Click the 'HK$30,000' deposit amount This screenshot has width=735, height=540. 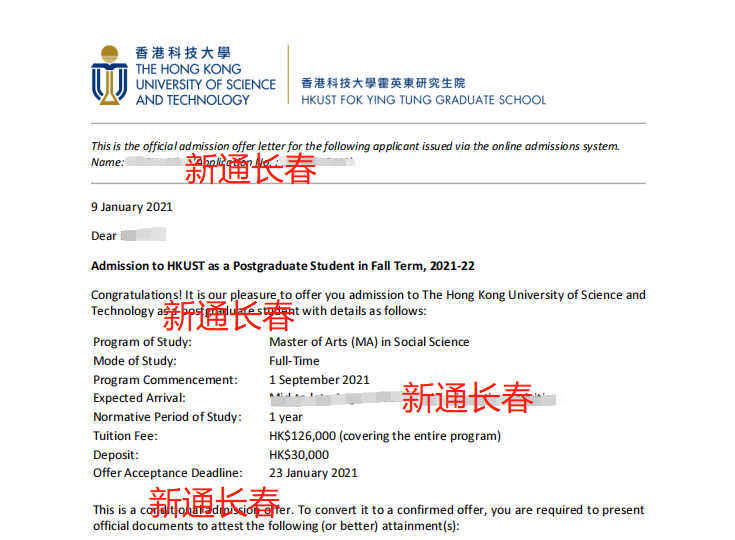[x=299, y=455]
